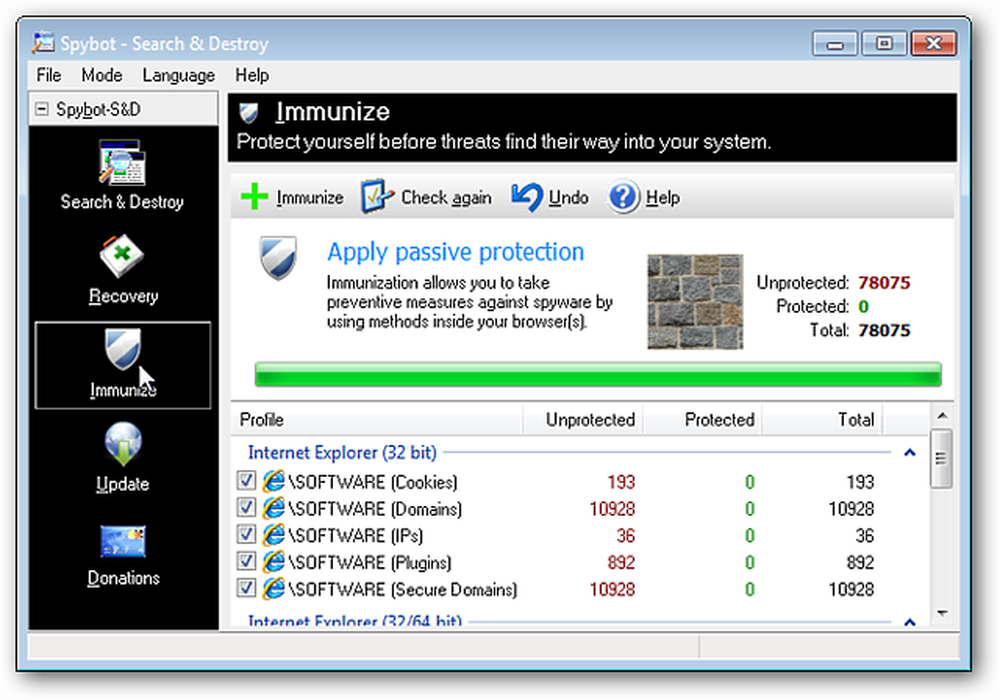This screenshot has height=700, width=1000.
Task: Click the green plus Immunize icon
Action: coord(254,196)
